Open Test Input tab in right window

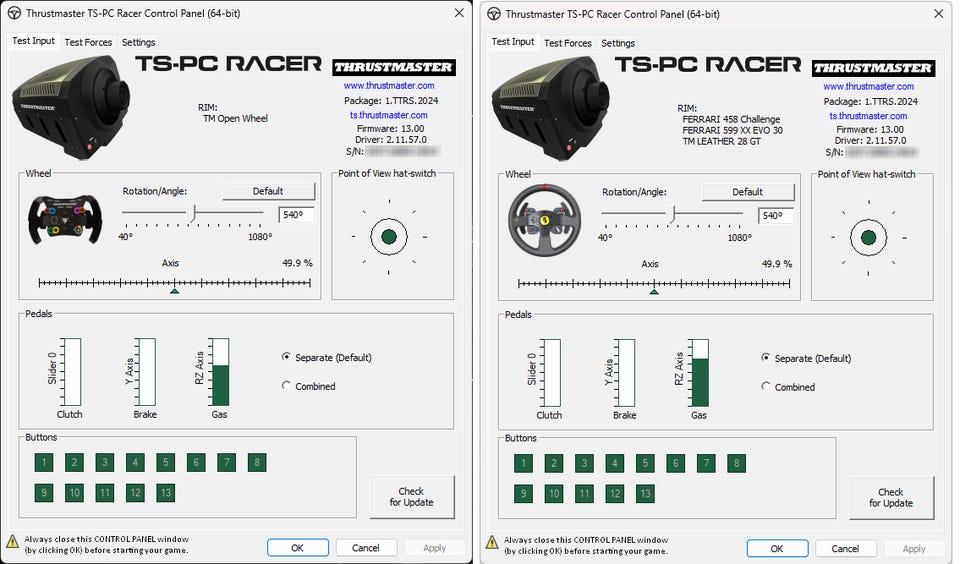pyautogui.click(x=513, y=41)
